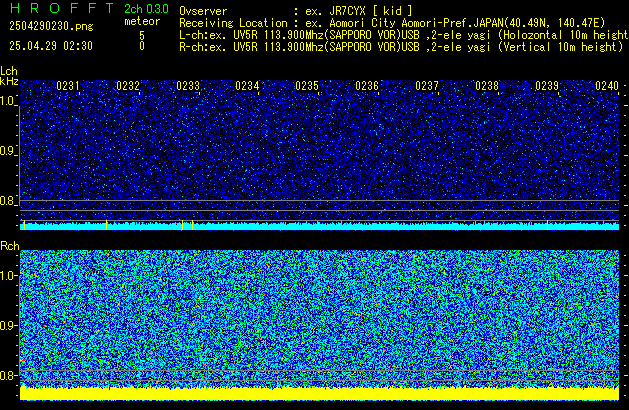The width and height of the screenshot is (629, 410).
Task: Select the 0232 time label
Action: [128, 86]
